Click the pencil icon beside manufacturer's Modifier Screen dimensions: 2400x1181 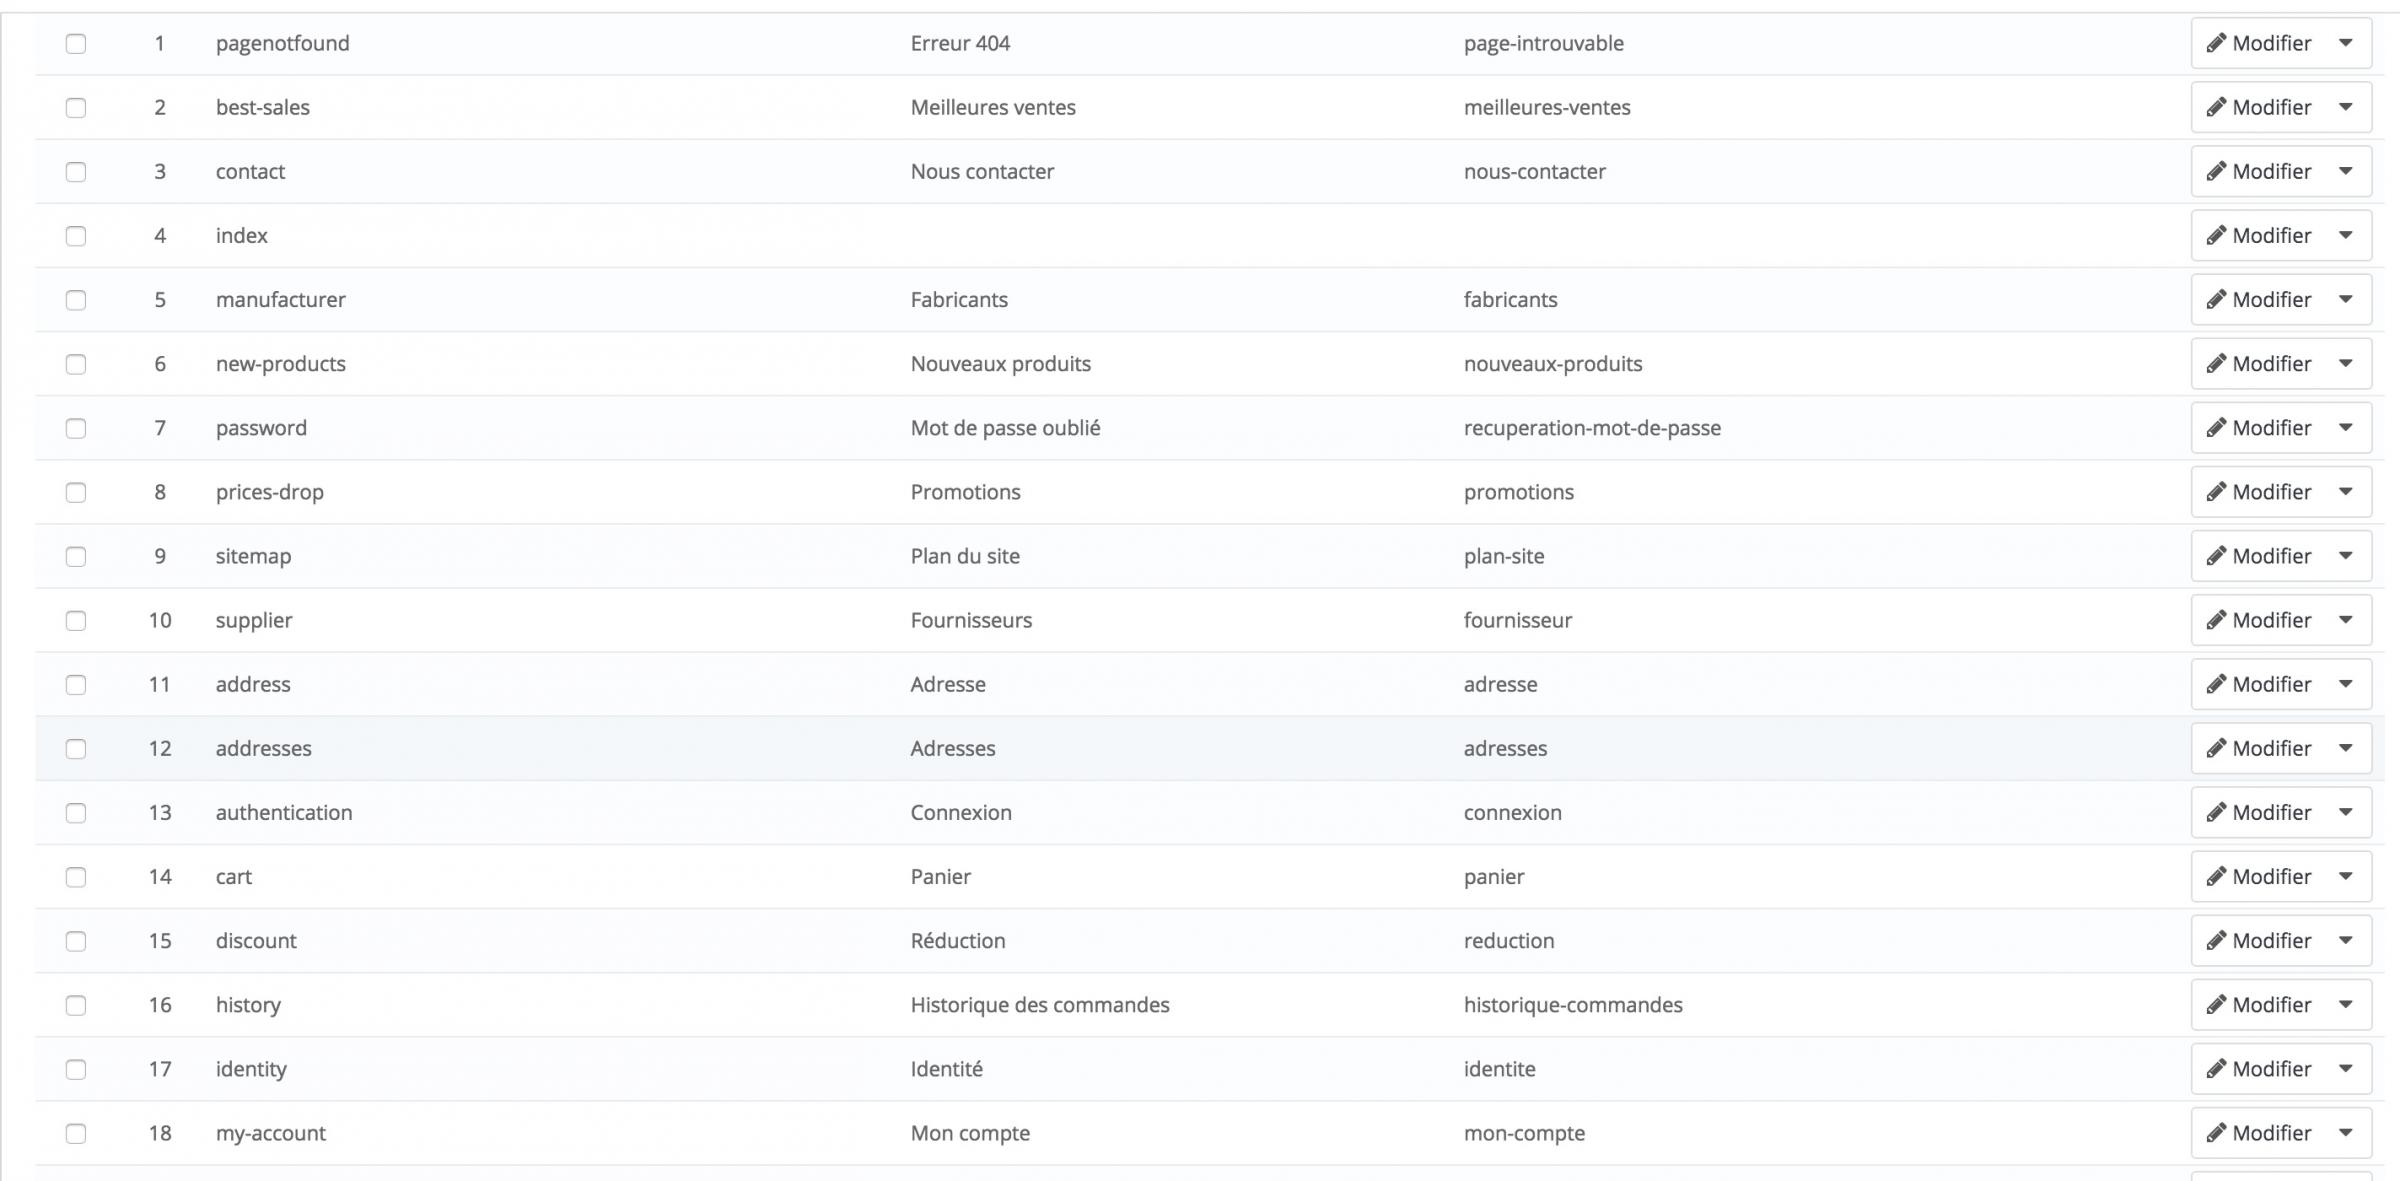(x=2216, y=299)
